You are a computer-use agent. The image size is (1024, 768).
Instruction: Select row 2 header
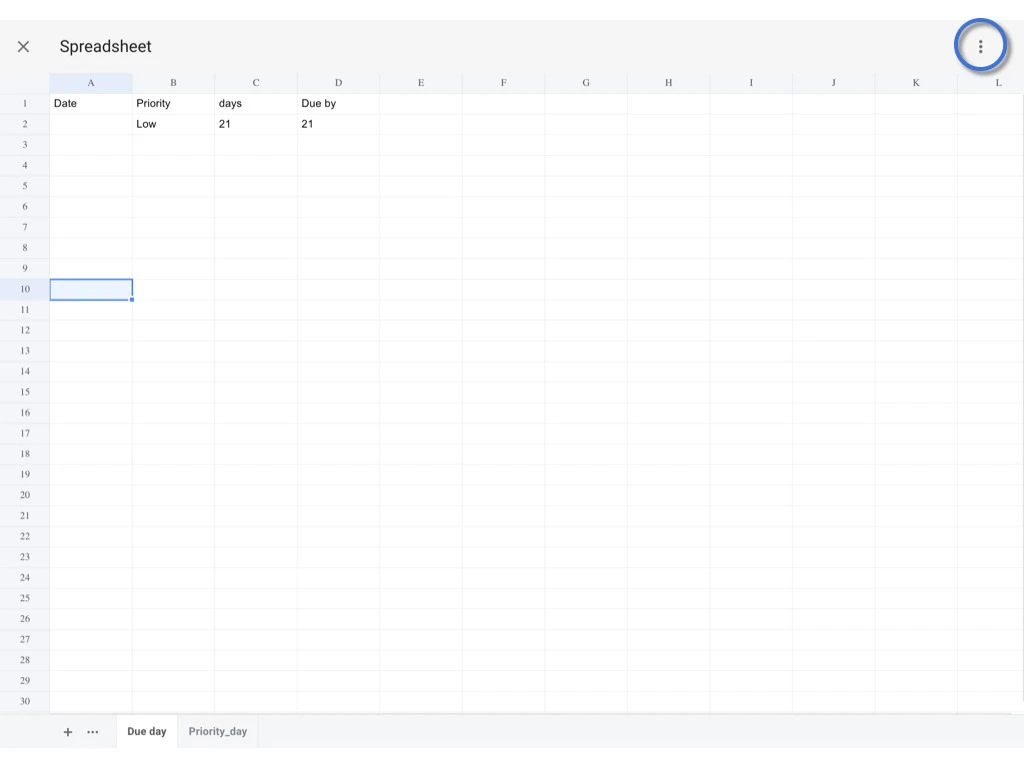pos(24,124)
